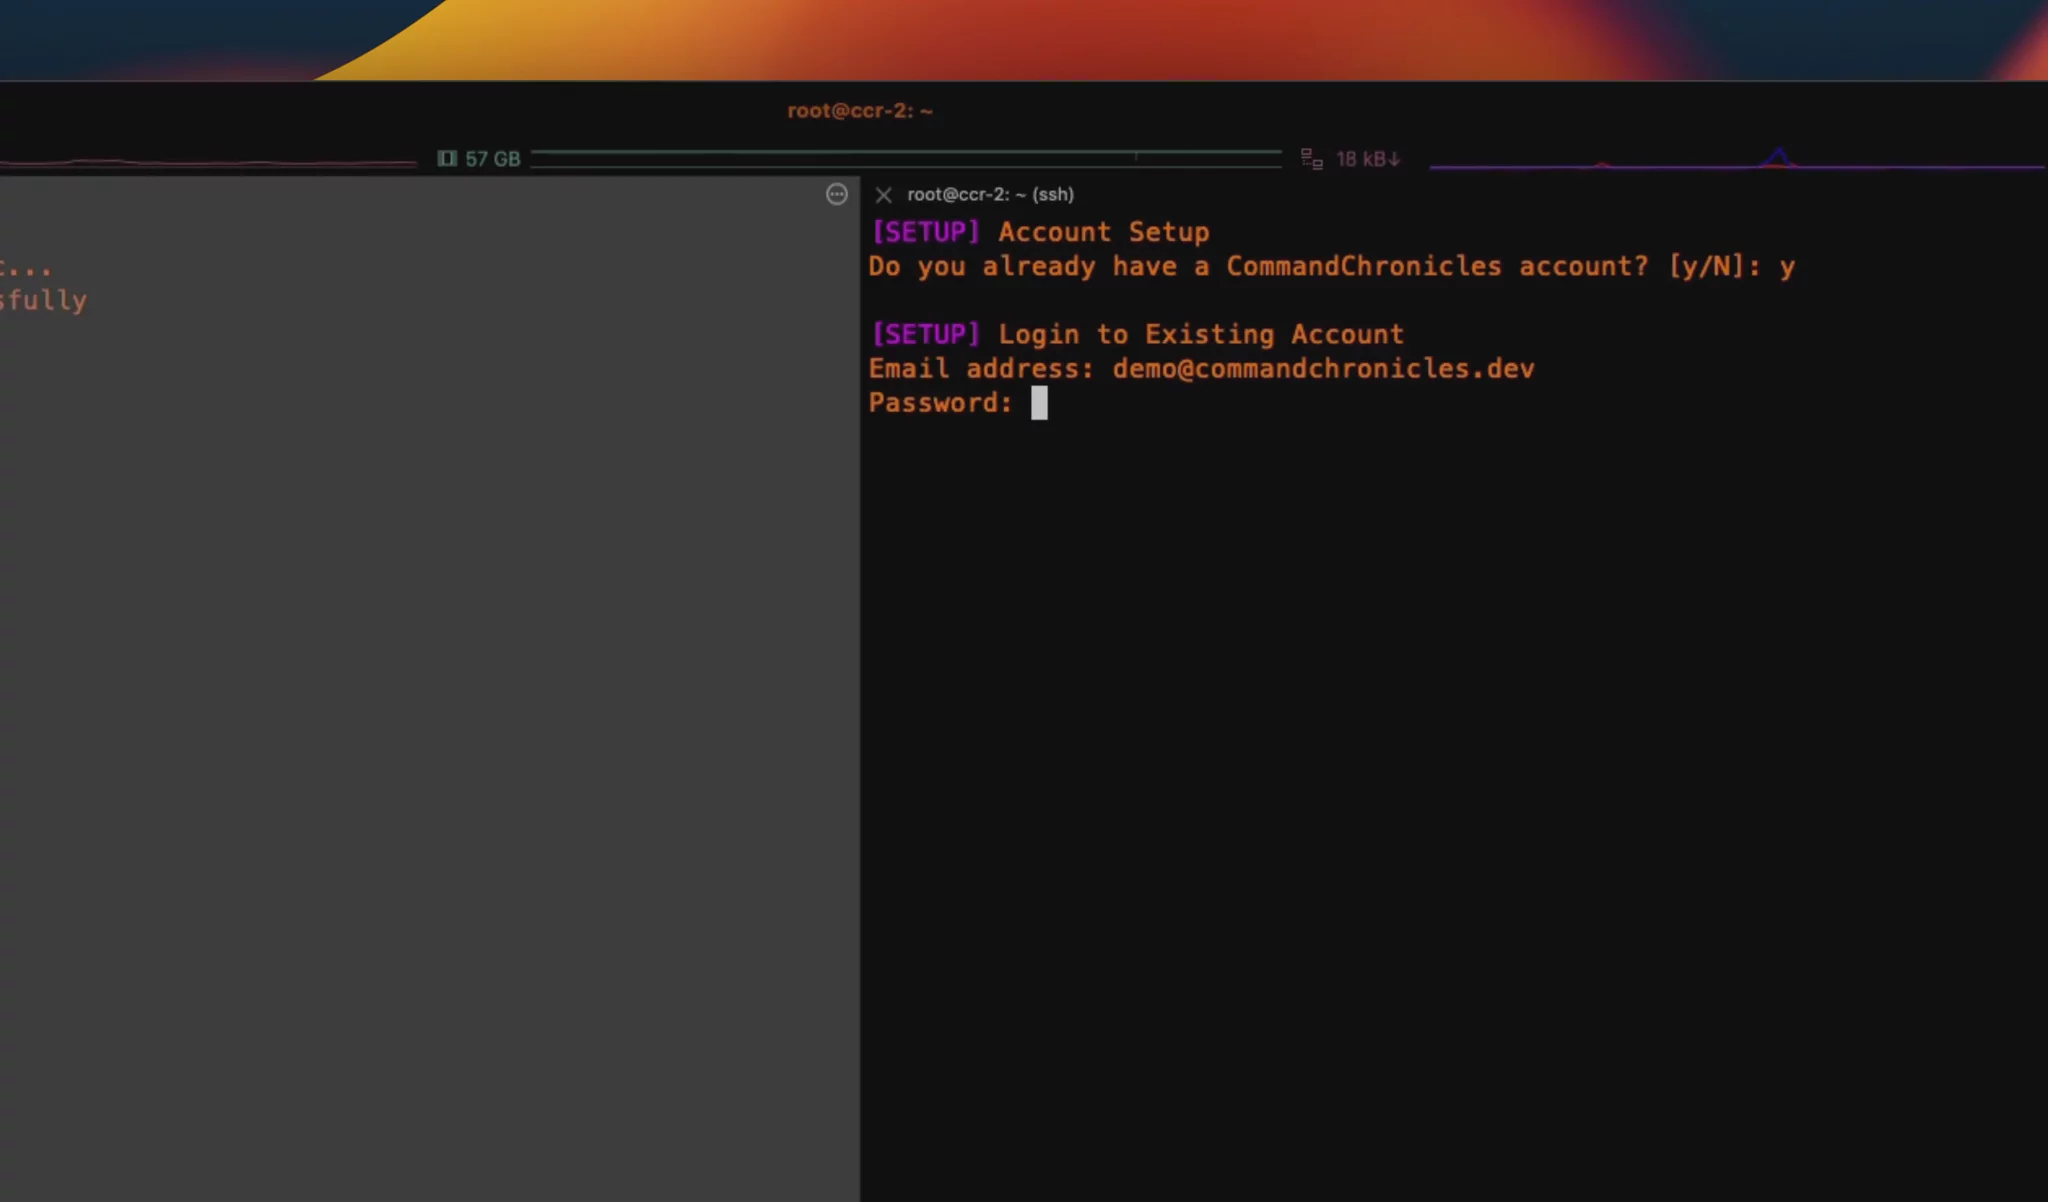2048x1202 pixels.
Task: Click the "sfully" text in left pane
Action: point(43,301)
